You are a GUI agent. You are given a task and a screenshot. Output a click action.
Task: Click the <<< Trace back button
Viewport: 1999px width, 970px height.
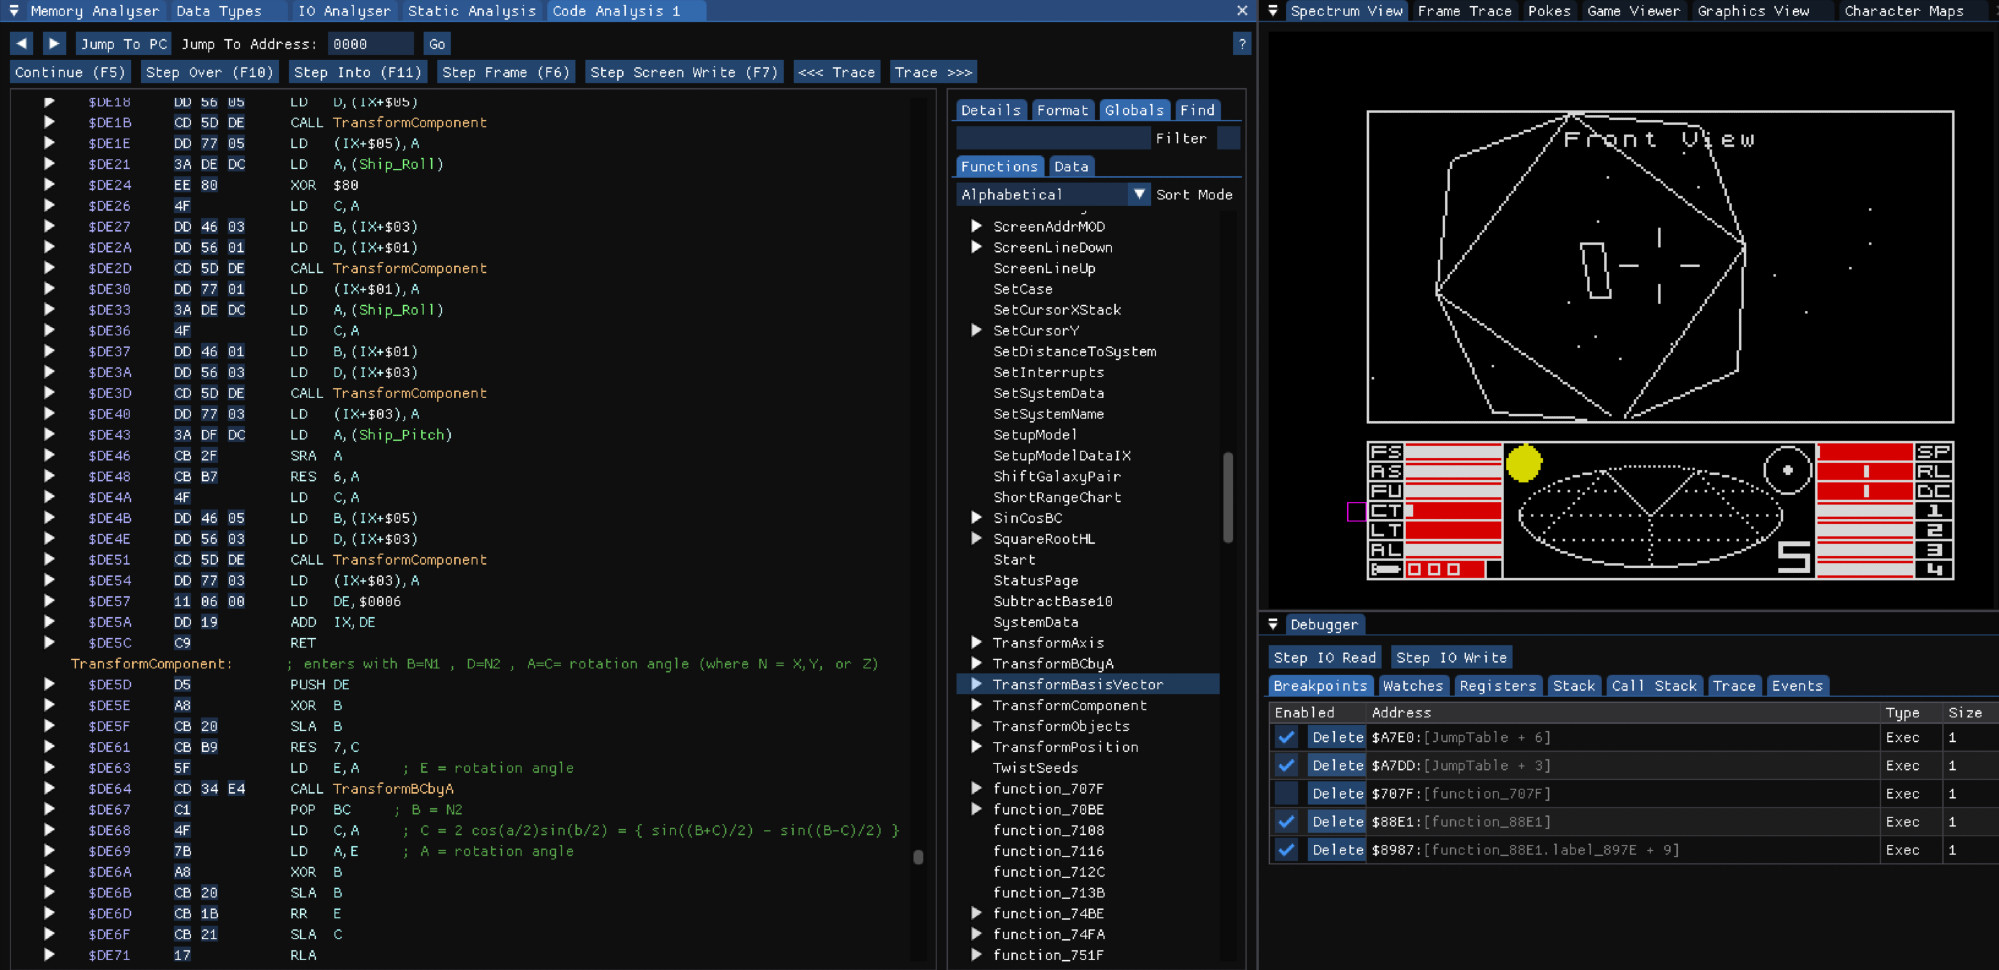click(x=837, y=72)
